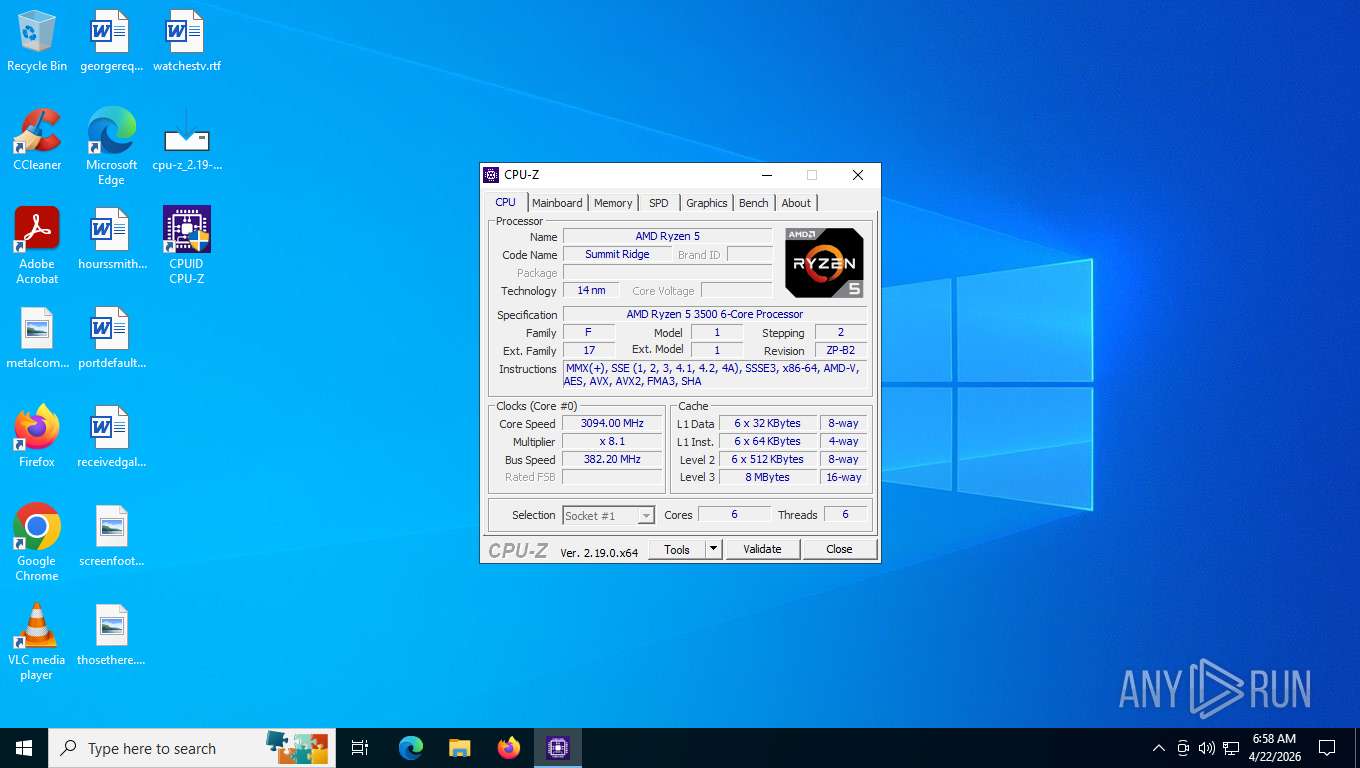This screenshot has width=1360, height=768.
Task: Open the volume icon in system tray
Action: (1206, 748)
